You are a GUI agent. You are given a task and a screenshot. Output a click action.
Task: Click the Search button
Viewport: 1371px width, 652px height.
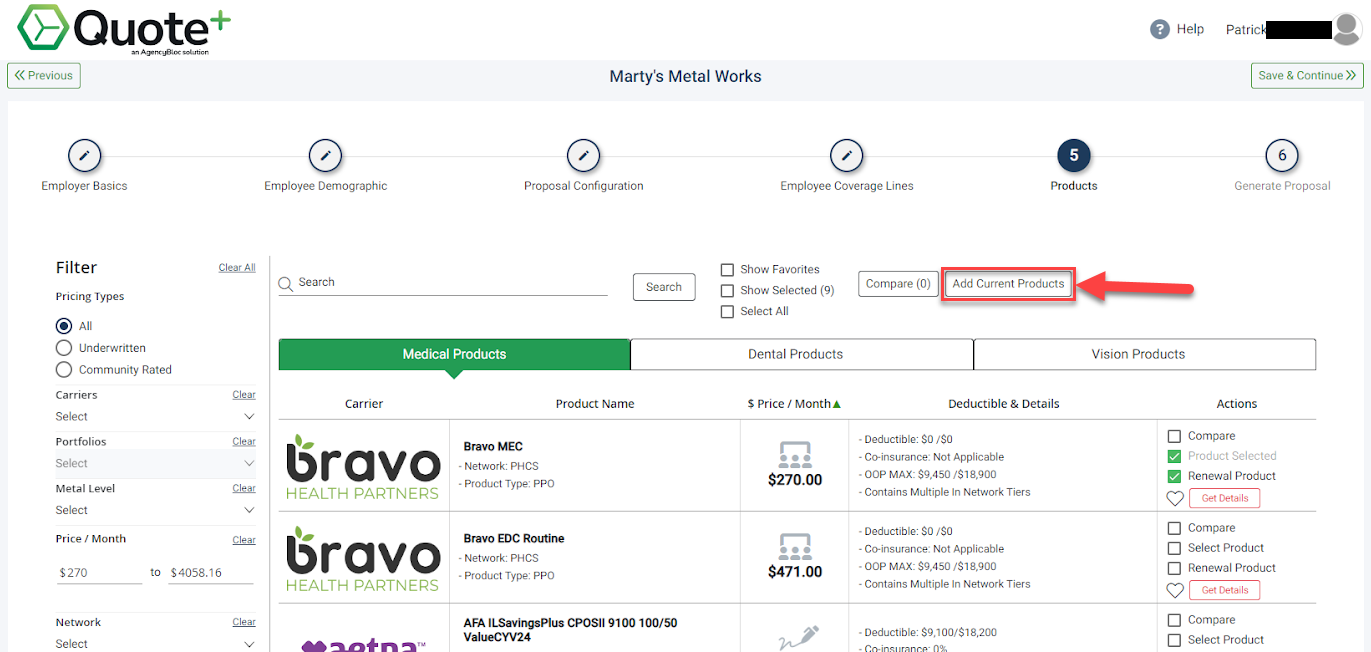point(664,287)
